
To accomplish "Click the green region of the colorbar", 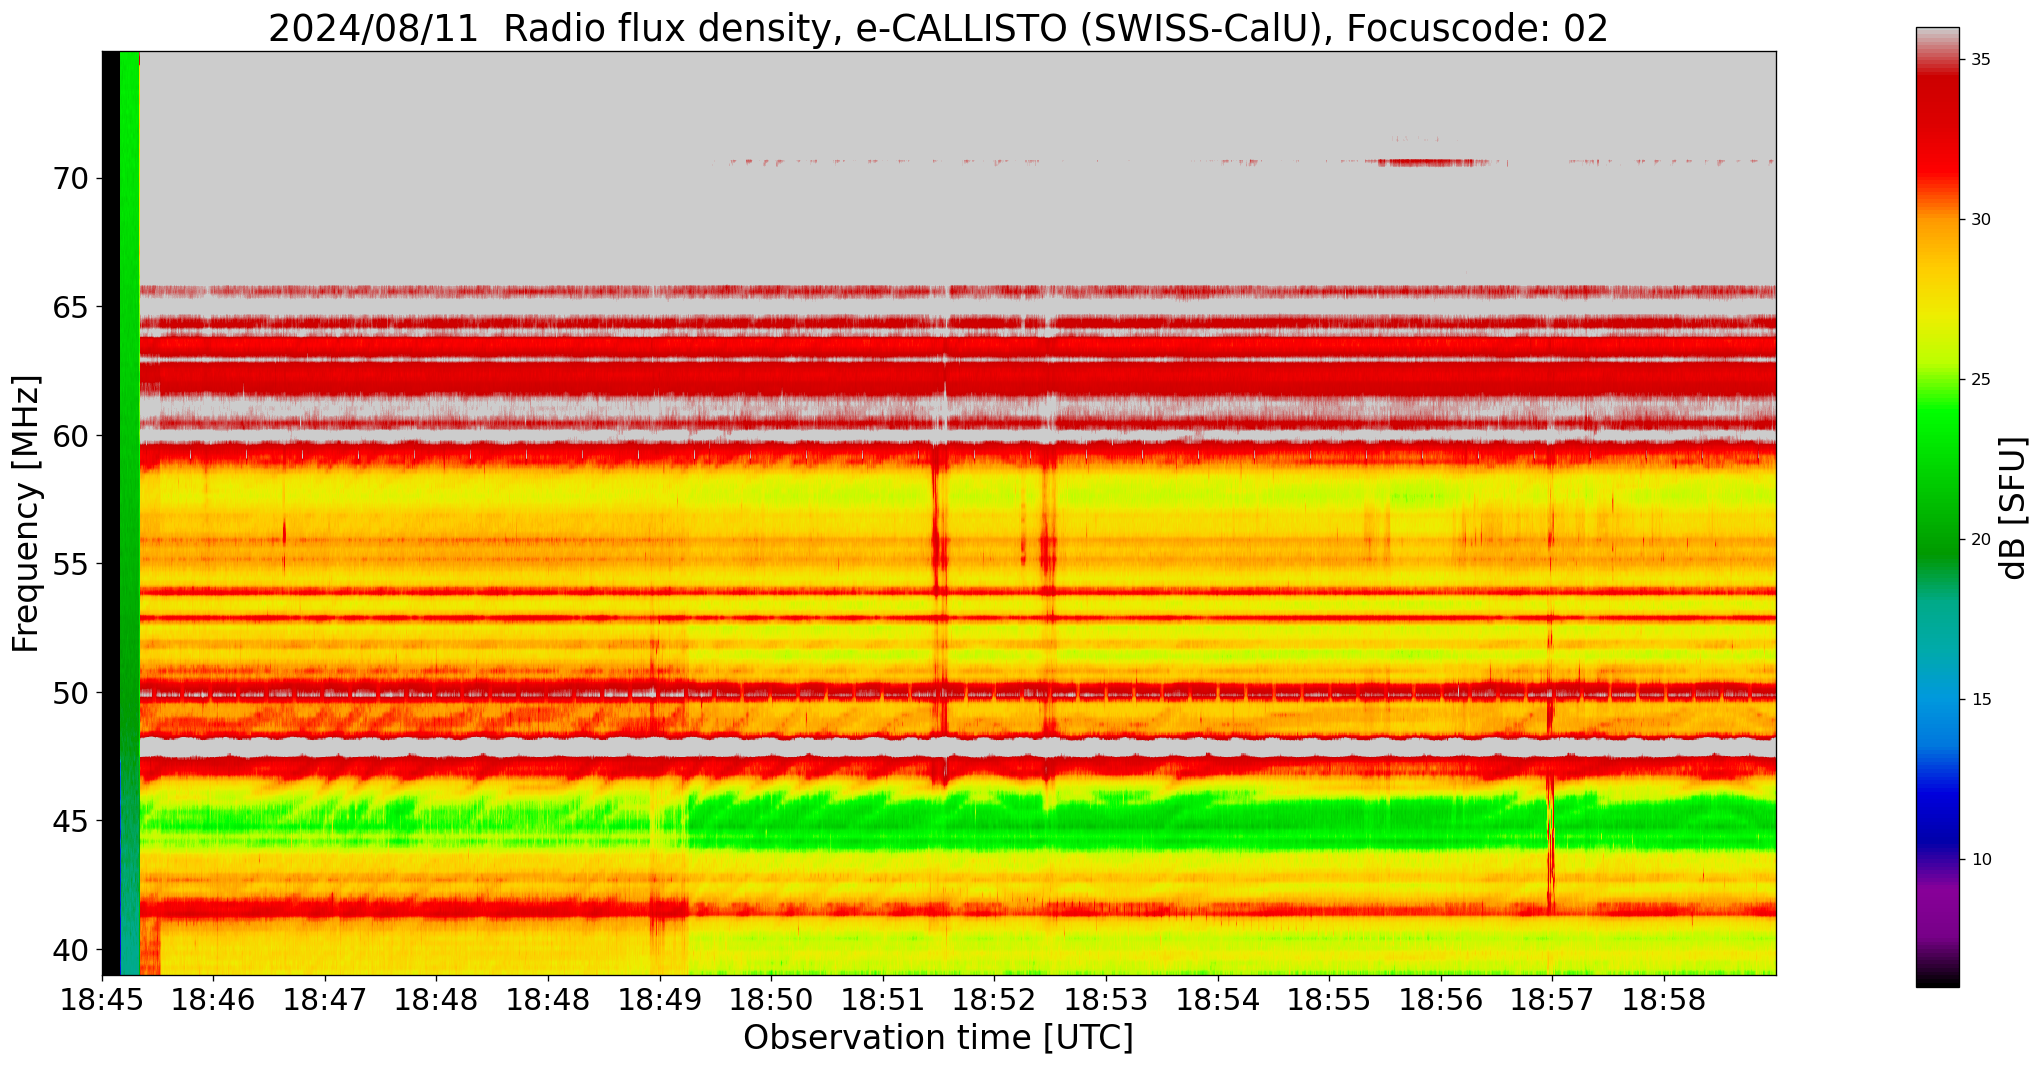I will 1937,480.
